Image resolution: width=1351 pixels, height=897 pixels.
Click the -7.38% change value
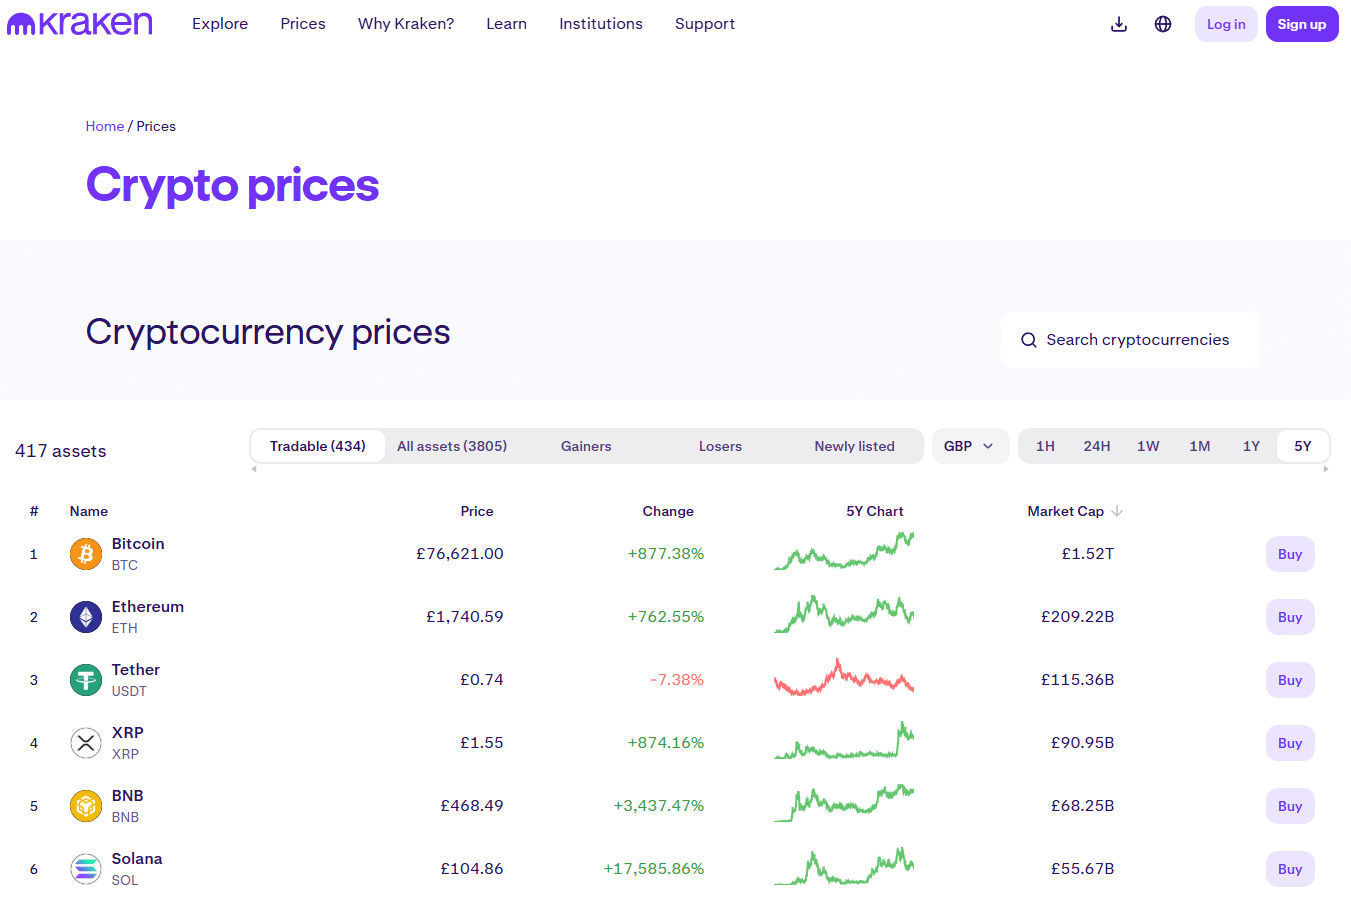[x=677, y=680]
